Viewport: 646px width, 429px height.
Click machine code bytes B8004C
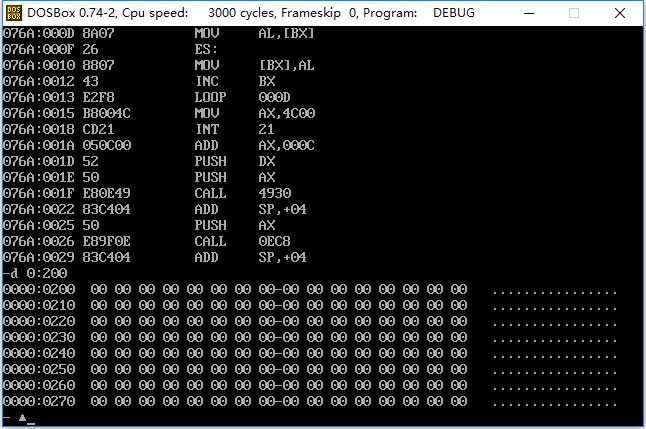[107, 113]
